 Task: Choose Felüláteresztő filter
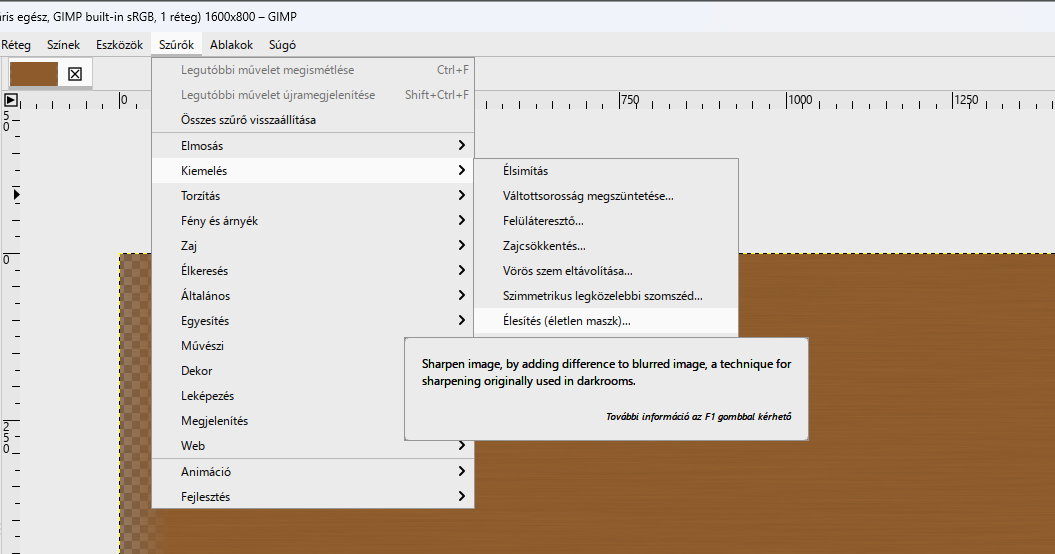(x=606, y=221)
